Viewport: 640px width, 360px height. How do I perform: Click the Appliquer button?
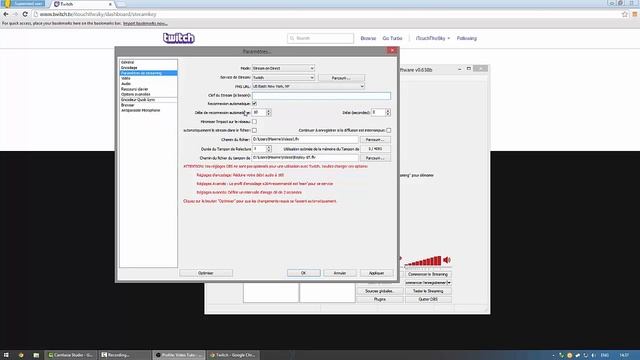[376, 273]
